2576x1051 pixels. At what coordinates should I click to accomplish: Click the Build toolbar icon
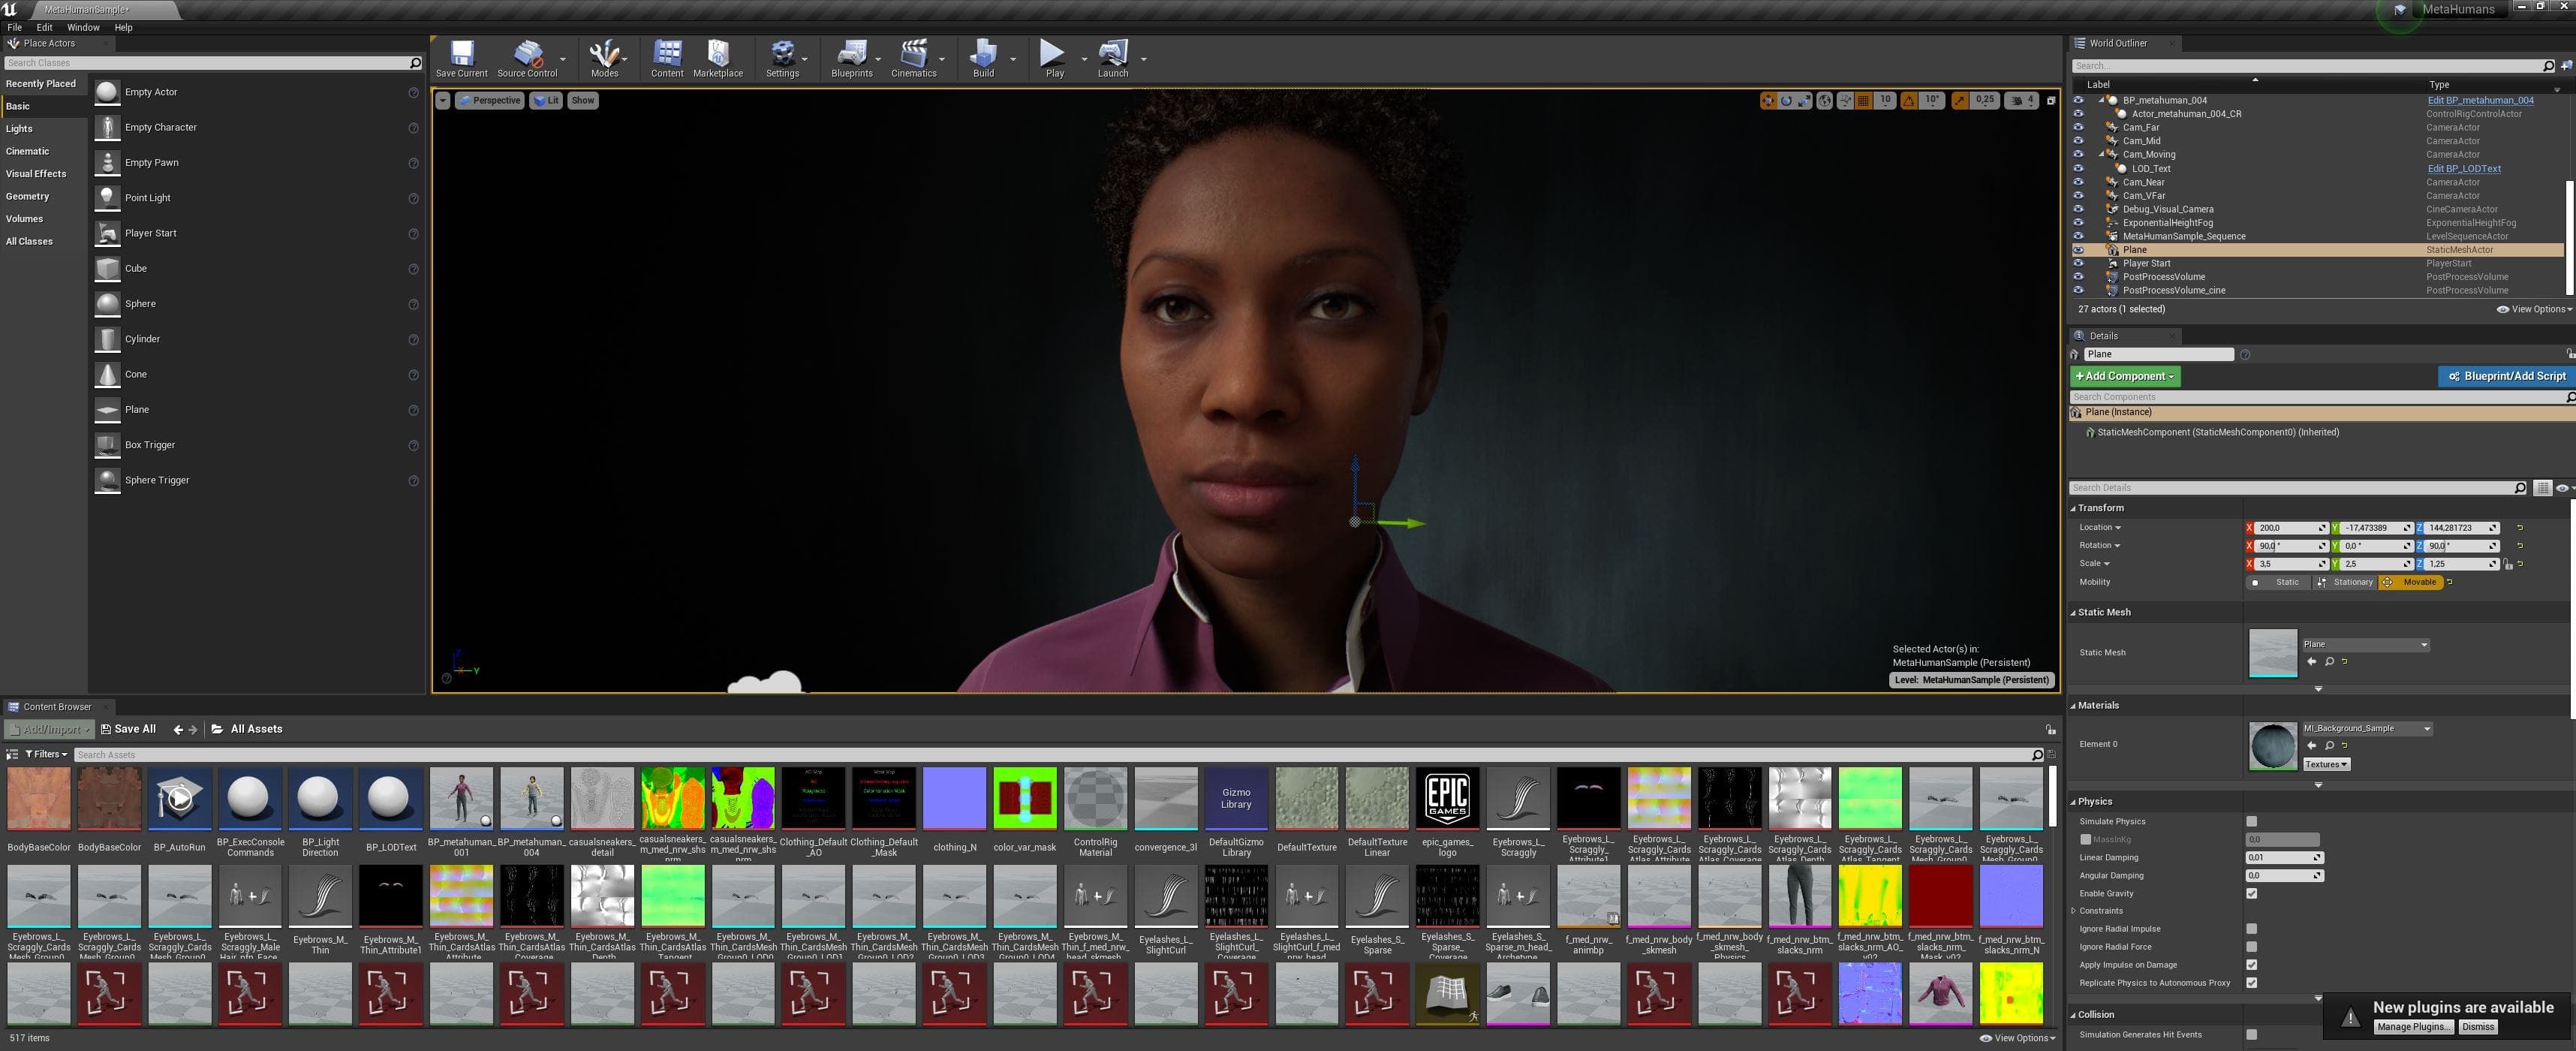coord(983,54)
